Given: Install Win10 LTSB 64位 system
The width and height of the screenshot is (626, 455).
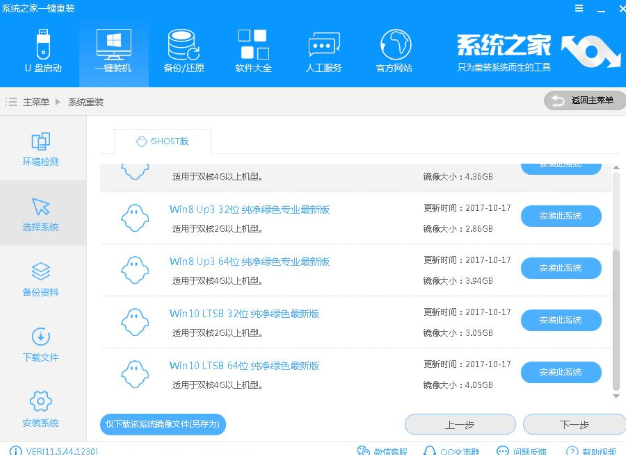Looking at the screenshot, I should 560,372.
